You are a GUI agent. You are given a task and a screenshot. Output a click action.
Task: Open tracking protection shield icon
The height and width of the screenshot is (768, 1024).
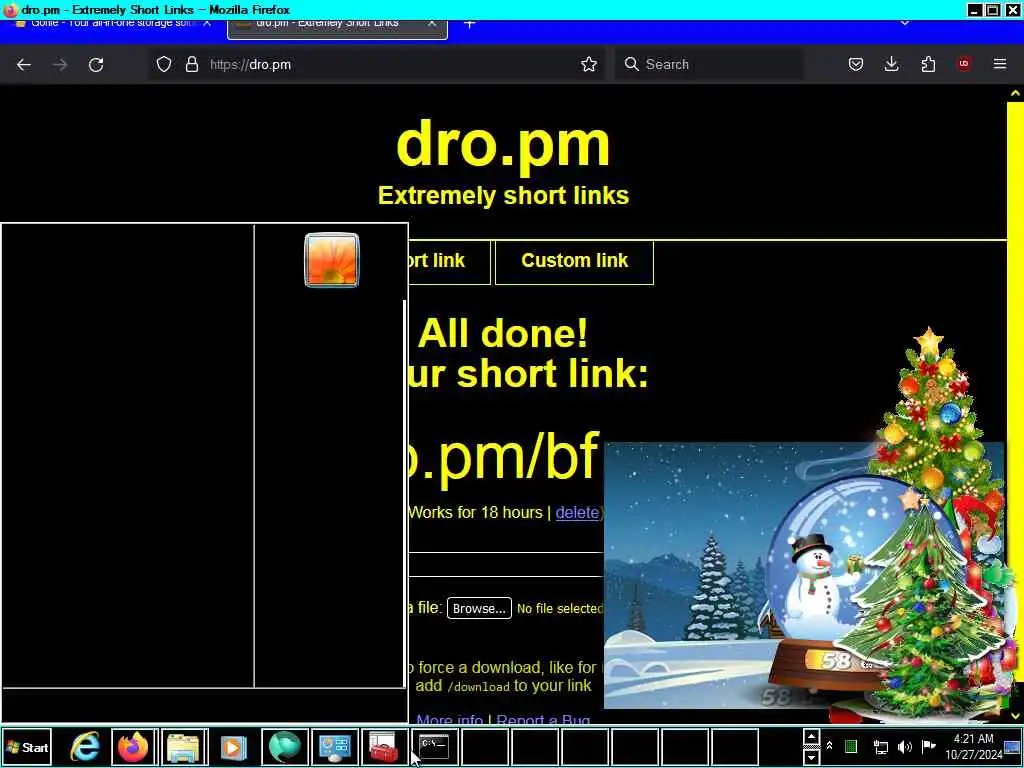click(164, 64)
